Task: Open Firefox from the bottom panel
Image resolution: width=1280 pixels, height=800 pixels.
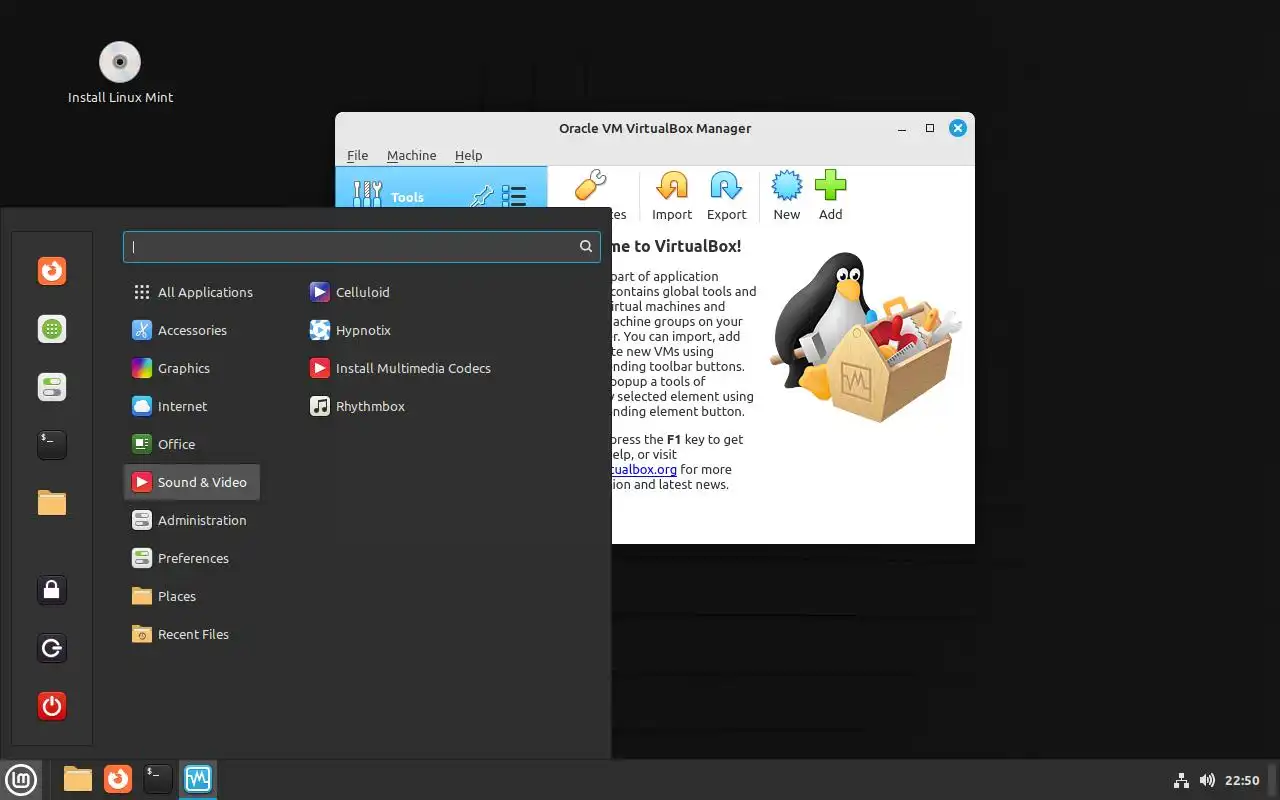Action: [118, 779]
